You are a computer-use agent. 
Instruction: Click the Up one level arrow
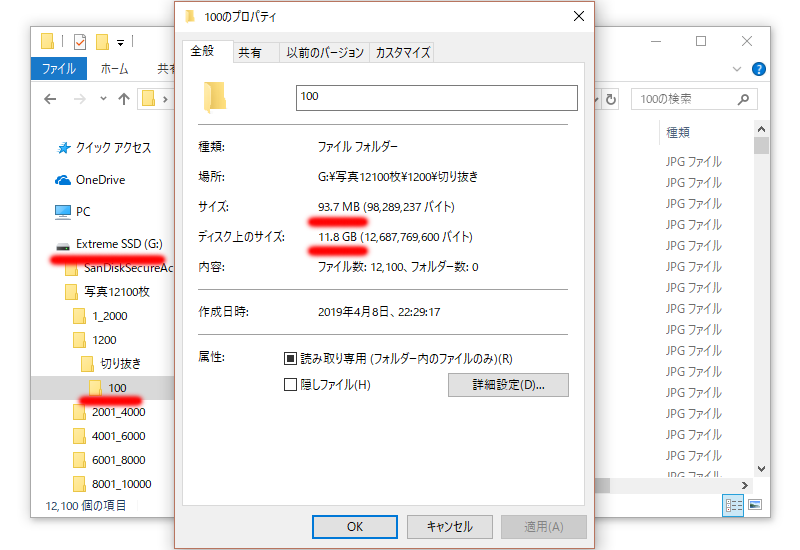pos(124,99)
